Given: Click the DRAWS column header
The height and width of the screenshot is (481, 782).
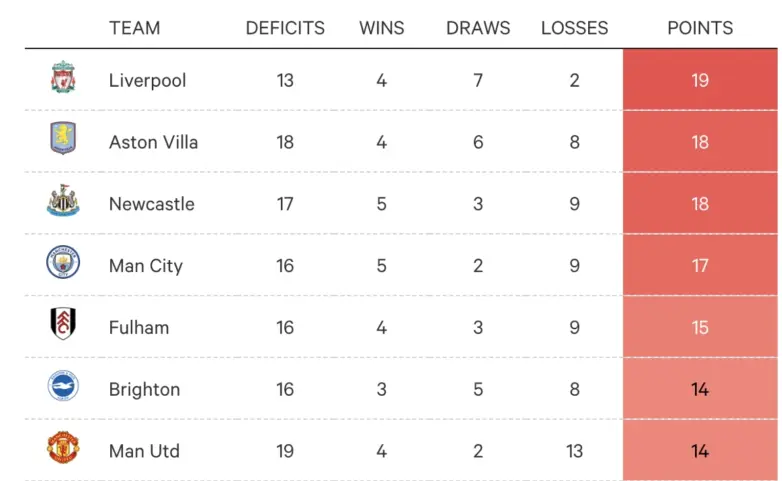Looking at the screenshot, I should click(478, 28).
